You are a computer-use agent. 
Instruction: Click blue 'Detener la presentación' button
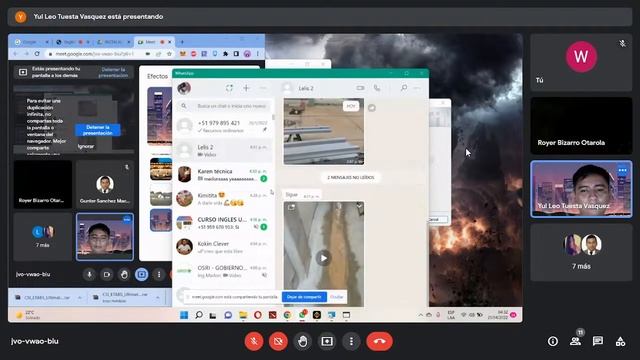coord(98,130)
